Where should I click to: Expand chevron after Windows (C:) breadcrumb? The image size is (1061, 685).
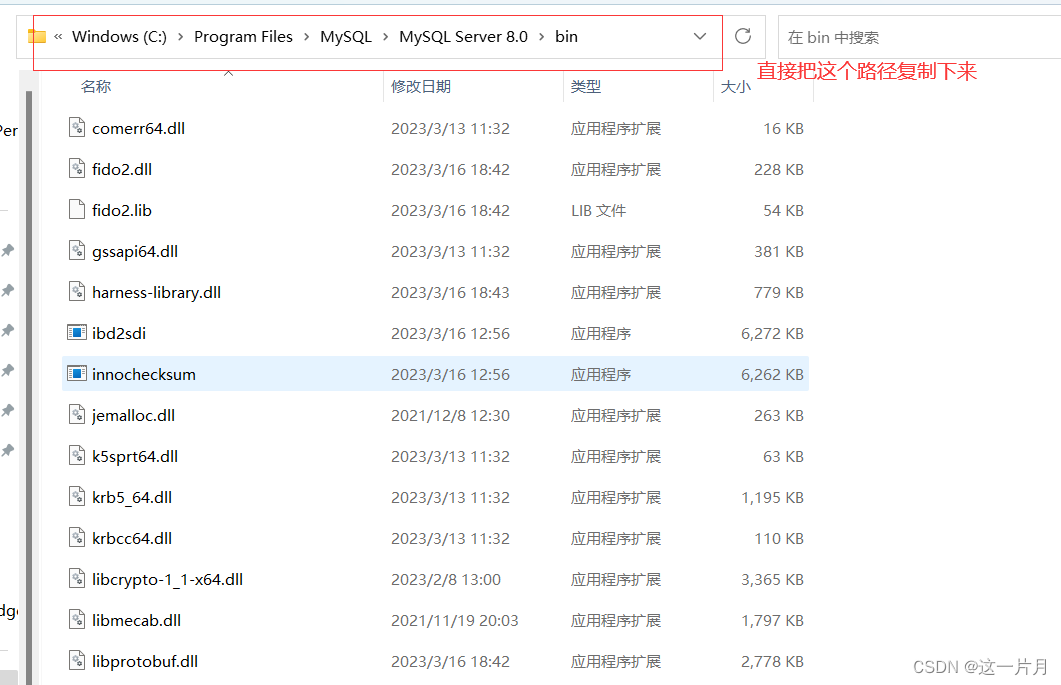tap(181, 37)
